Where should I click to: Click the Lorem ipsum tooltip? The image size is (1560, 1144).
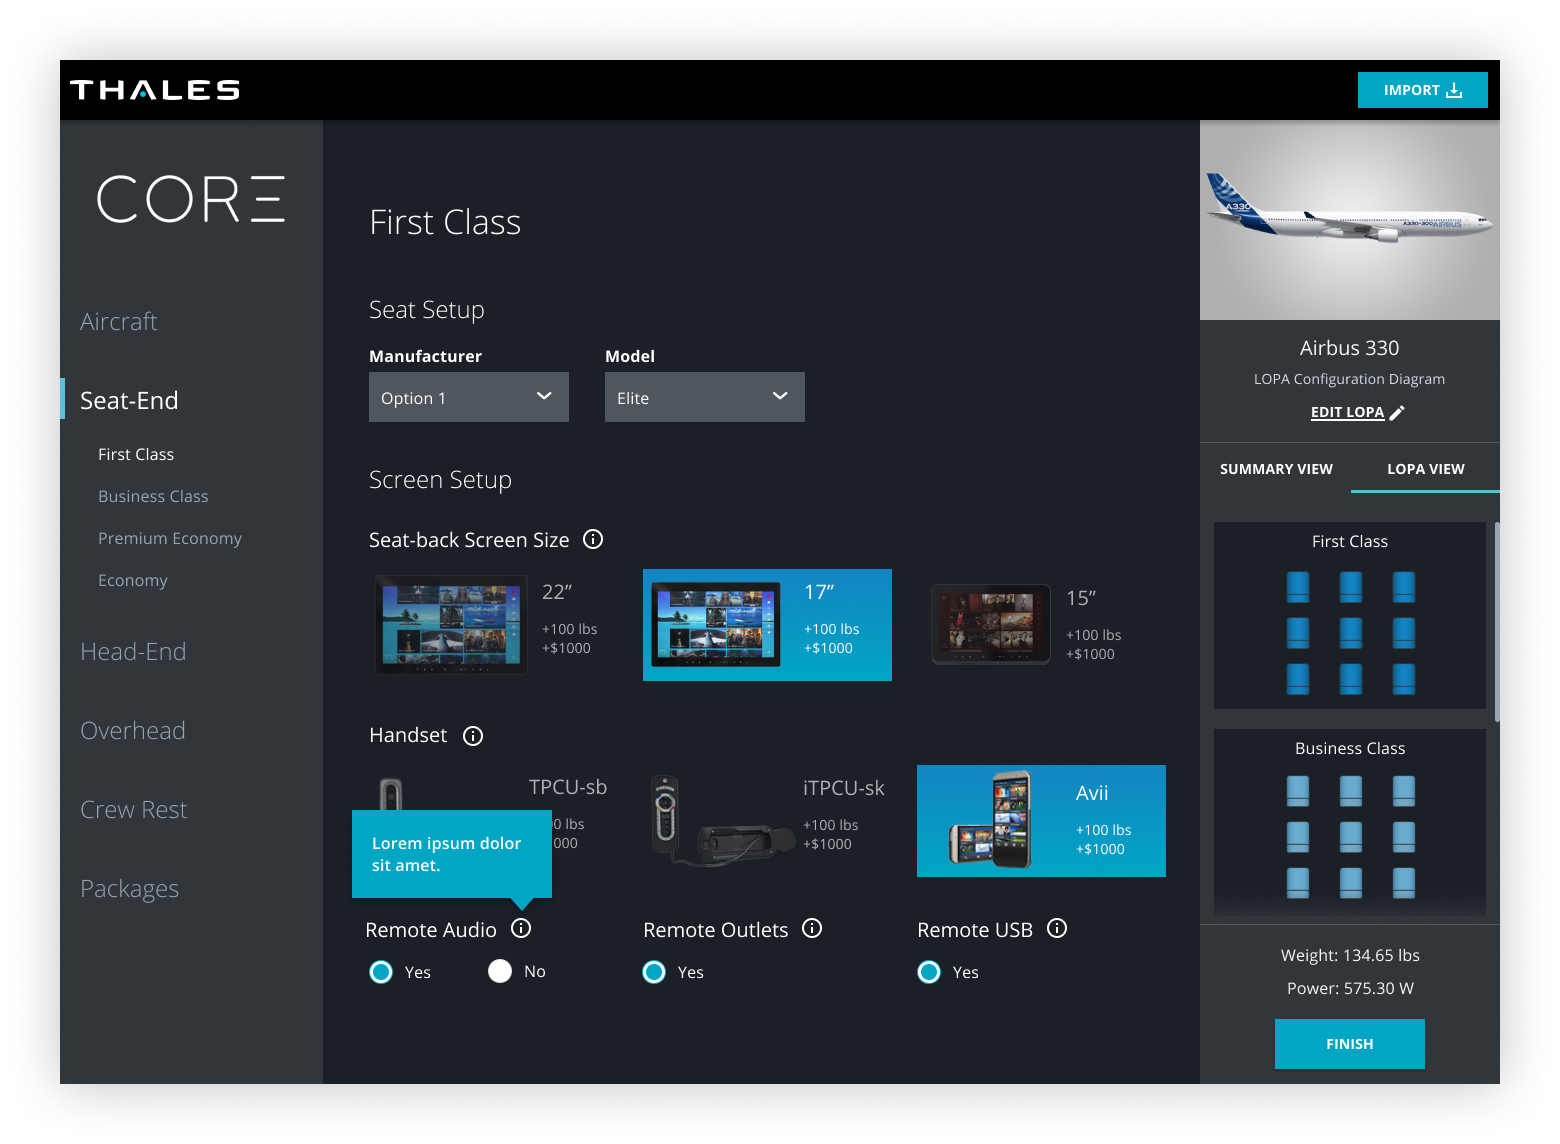(452, 854)
